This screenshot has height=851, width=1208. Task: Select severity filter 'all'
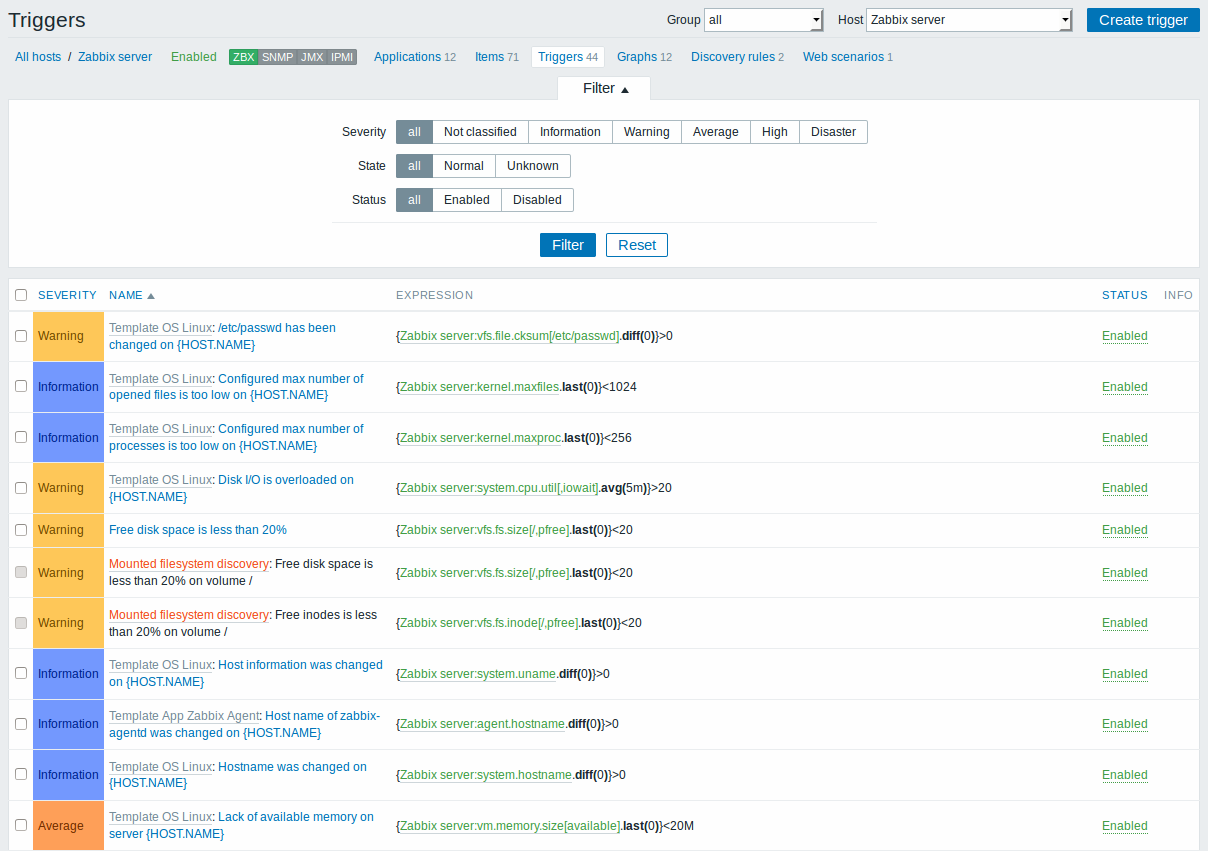point(414,132)
